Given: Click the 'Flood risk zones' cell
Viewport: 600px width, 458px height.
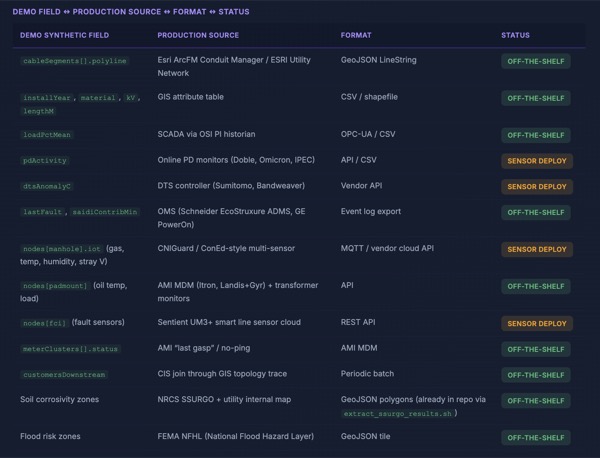Looking at the screenshot, I should (x=50, y=436).
